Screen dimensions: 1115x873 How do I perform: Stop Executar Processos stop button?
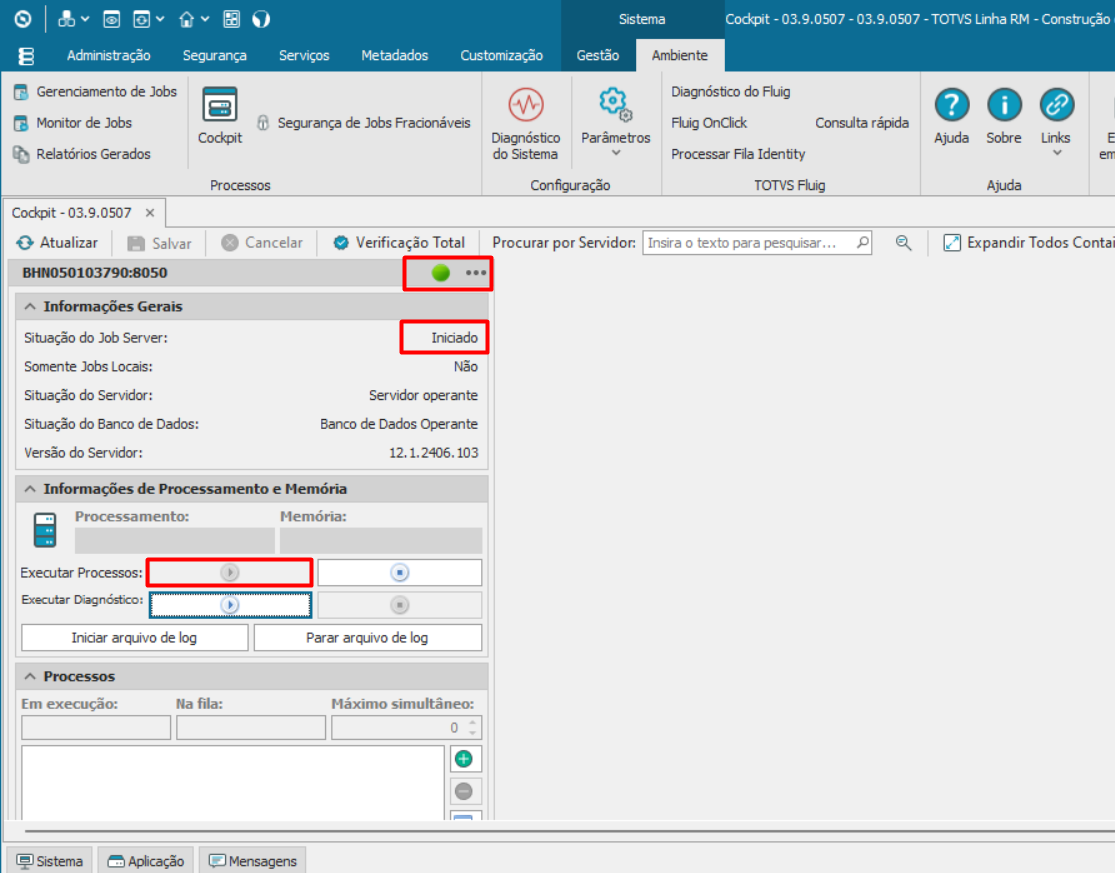point(400,572)
